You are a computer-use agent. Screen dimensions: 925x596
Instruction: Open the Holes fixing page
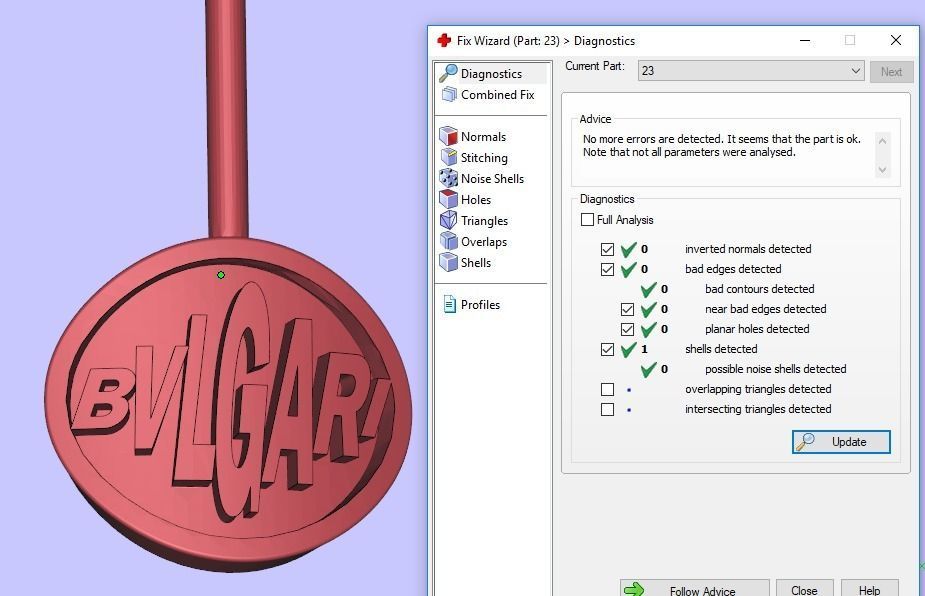(x=465, y=199)
